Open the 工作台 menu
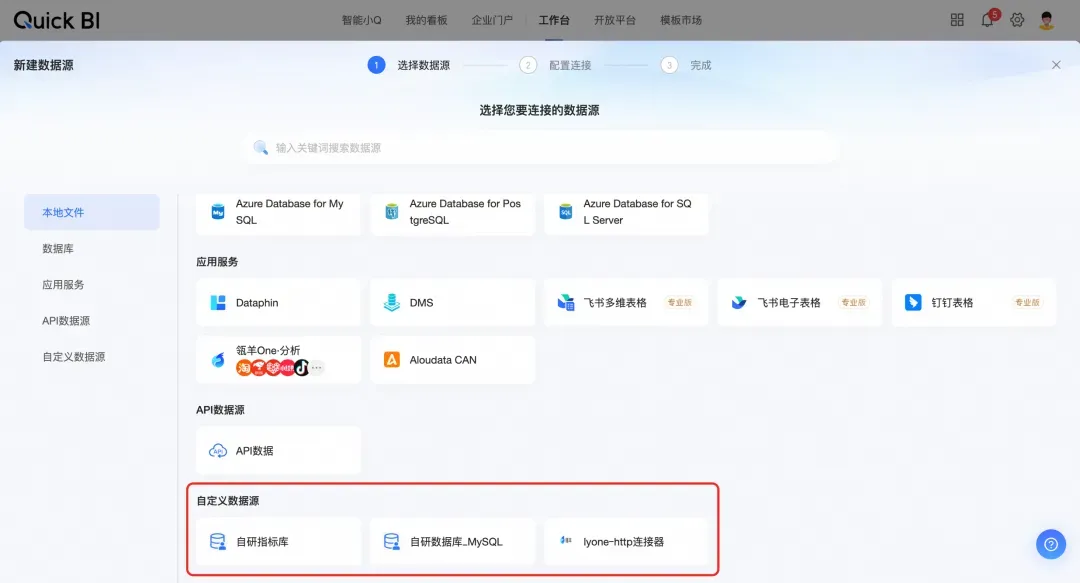Screen dimensions: 1080x583 click(x=554, y=20)
